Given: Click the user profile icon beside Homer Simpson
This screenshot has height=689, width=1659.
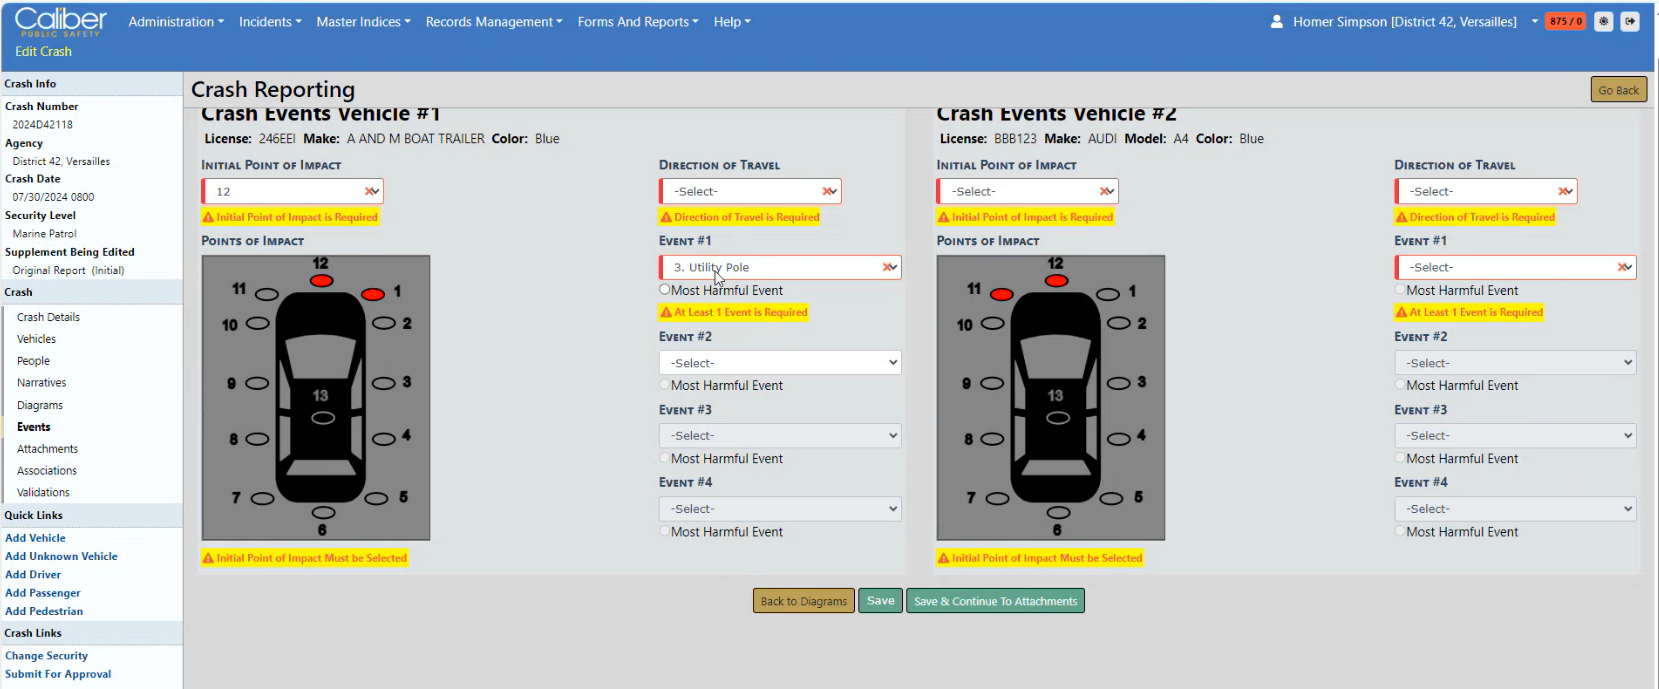Looking at the screenshot, I should 1276,22.
